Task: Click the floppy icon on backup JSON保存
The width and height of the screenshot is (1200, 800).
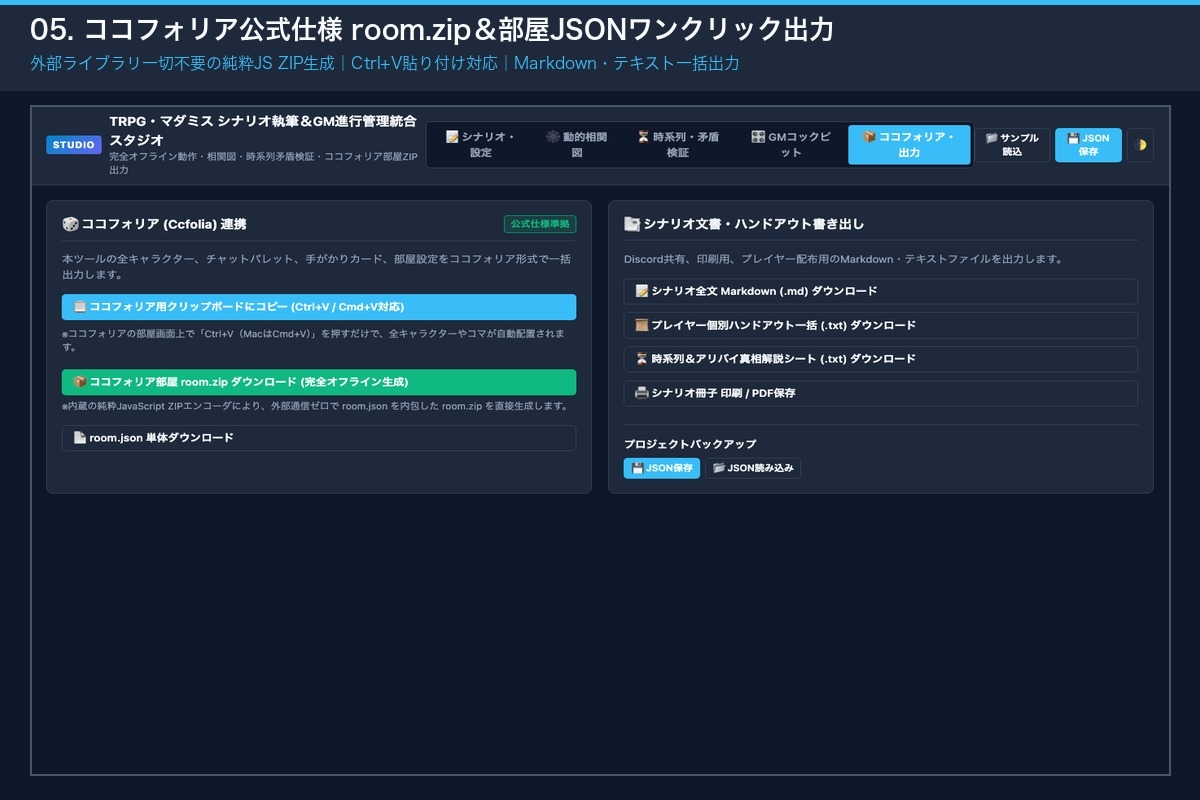Action: click(x=637, y=468)
